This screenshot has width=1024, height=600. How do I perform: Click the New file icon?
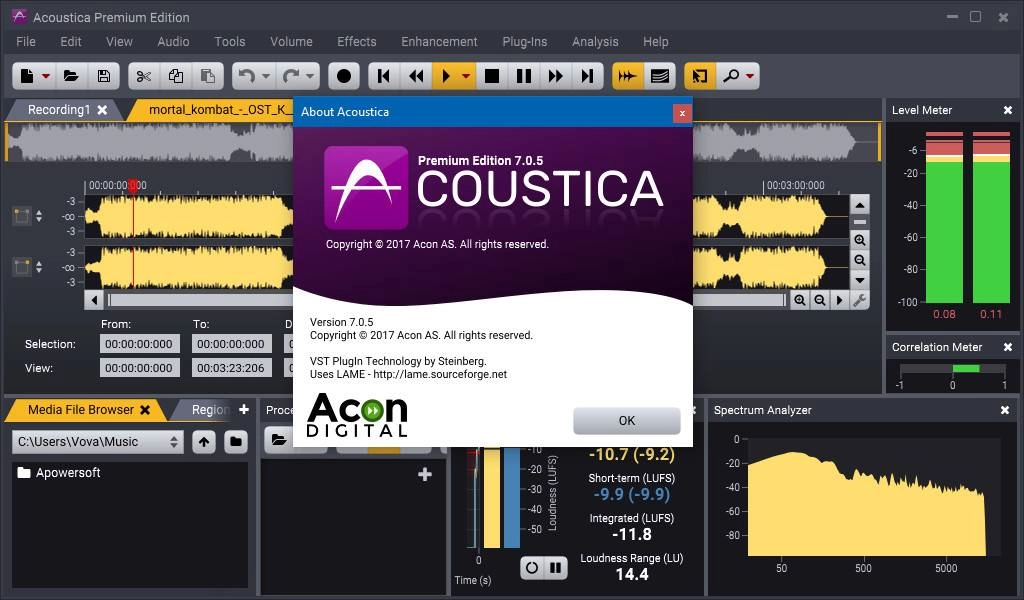(x=27, y=76)
